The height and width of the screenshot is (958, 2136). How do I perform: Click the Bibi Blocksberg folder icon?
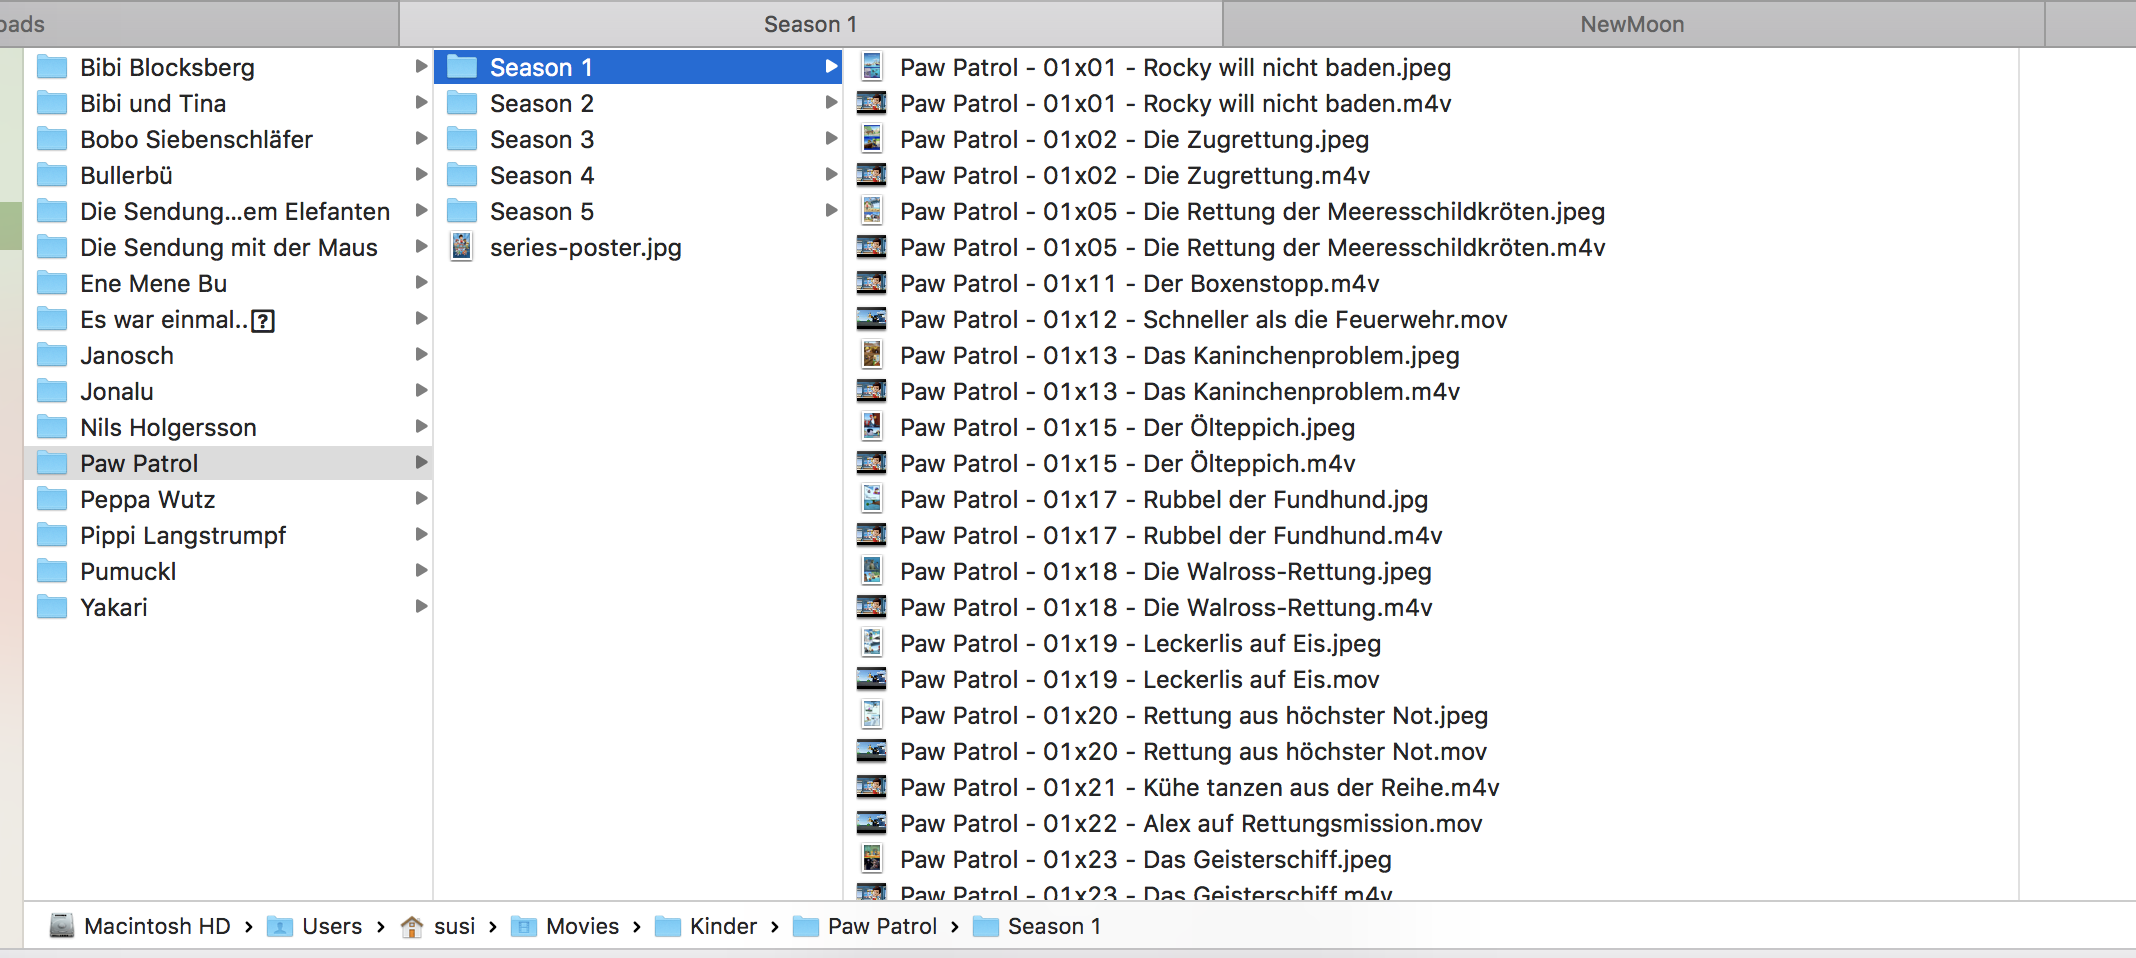coord(52,67)
